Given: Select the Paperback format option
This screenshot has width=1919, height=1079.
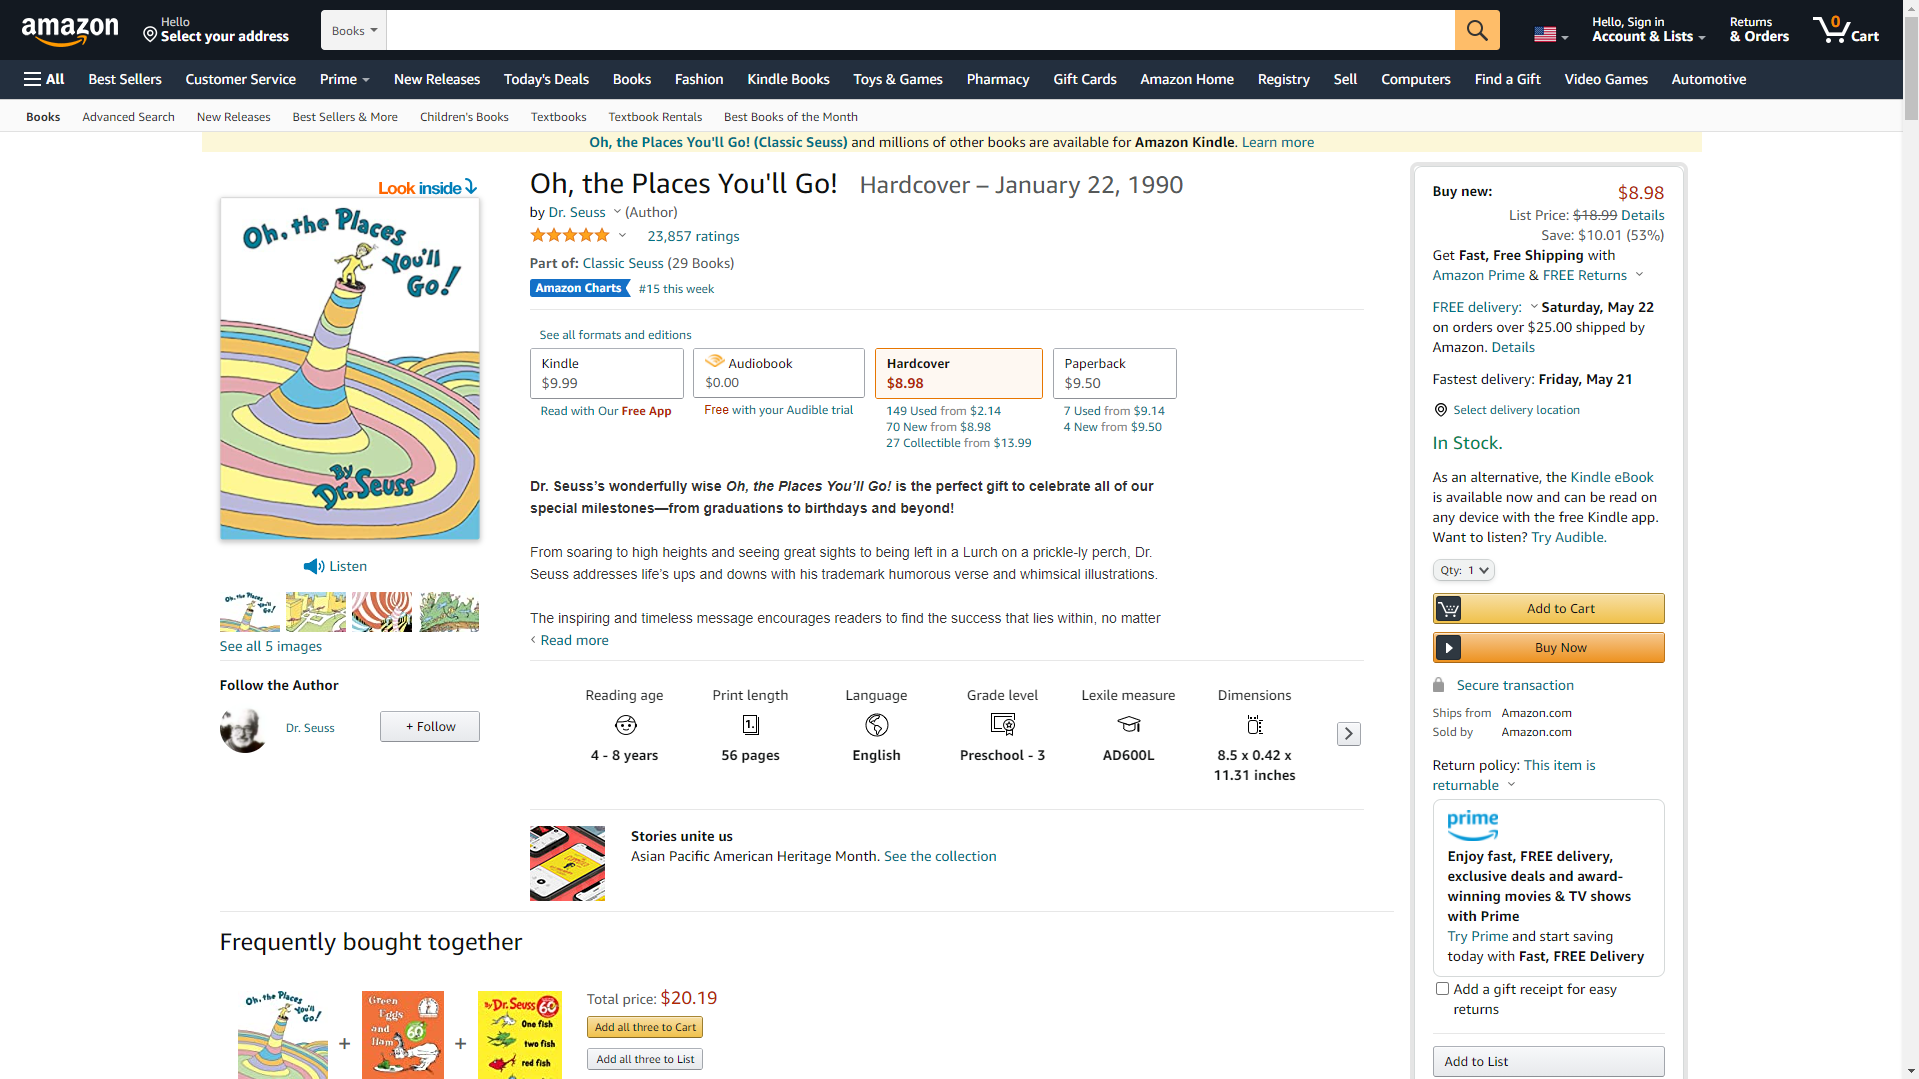Looking at the screenshot, I should click(x=1114, y=373).
